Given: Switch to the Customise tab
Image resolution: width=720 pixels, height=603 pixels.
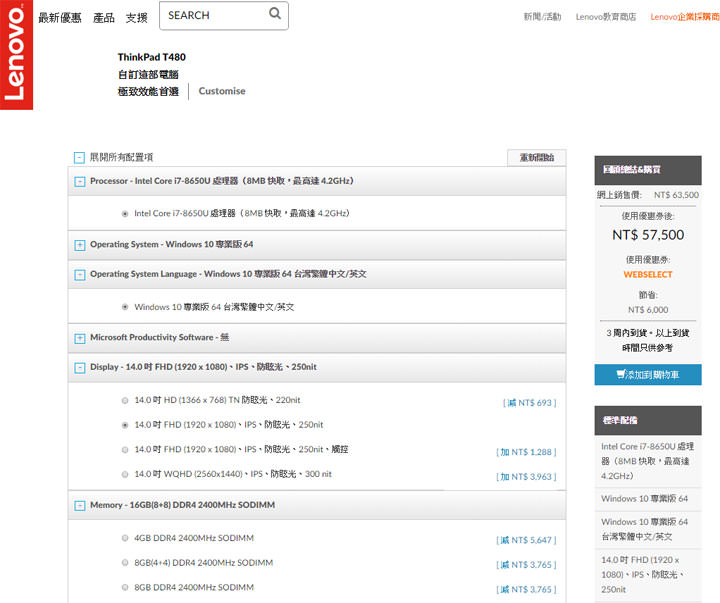Looking at the screenshot, I should click(x=222, y=91).
